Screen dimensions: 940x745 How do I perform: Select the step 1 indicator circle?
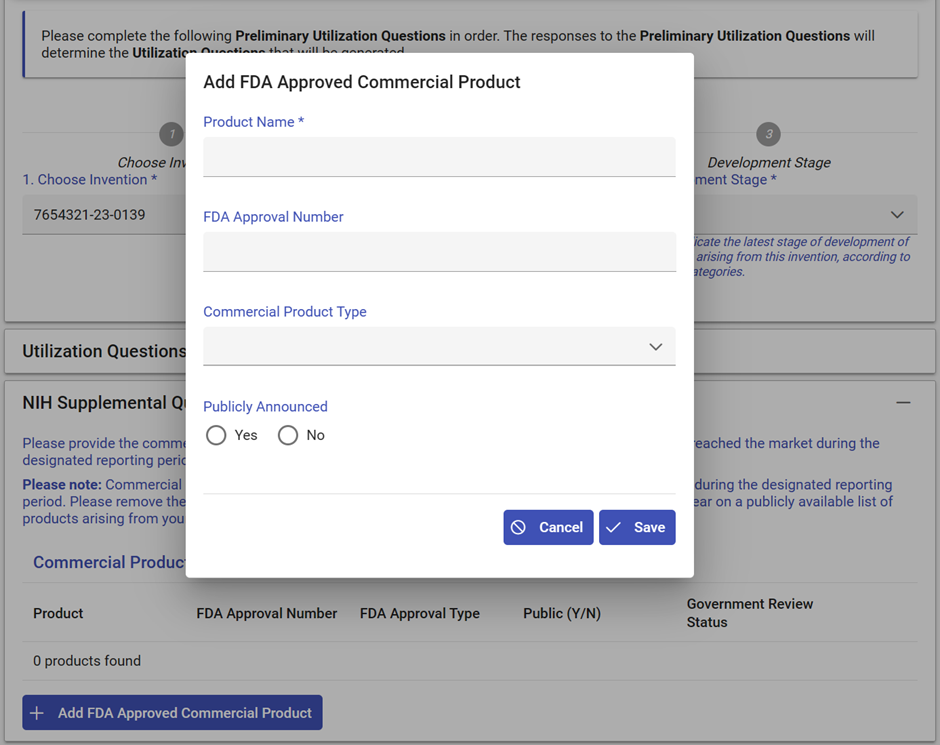coord(171,133)
